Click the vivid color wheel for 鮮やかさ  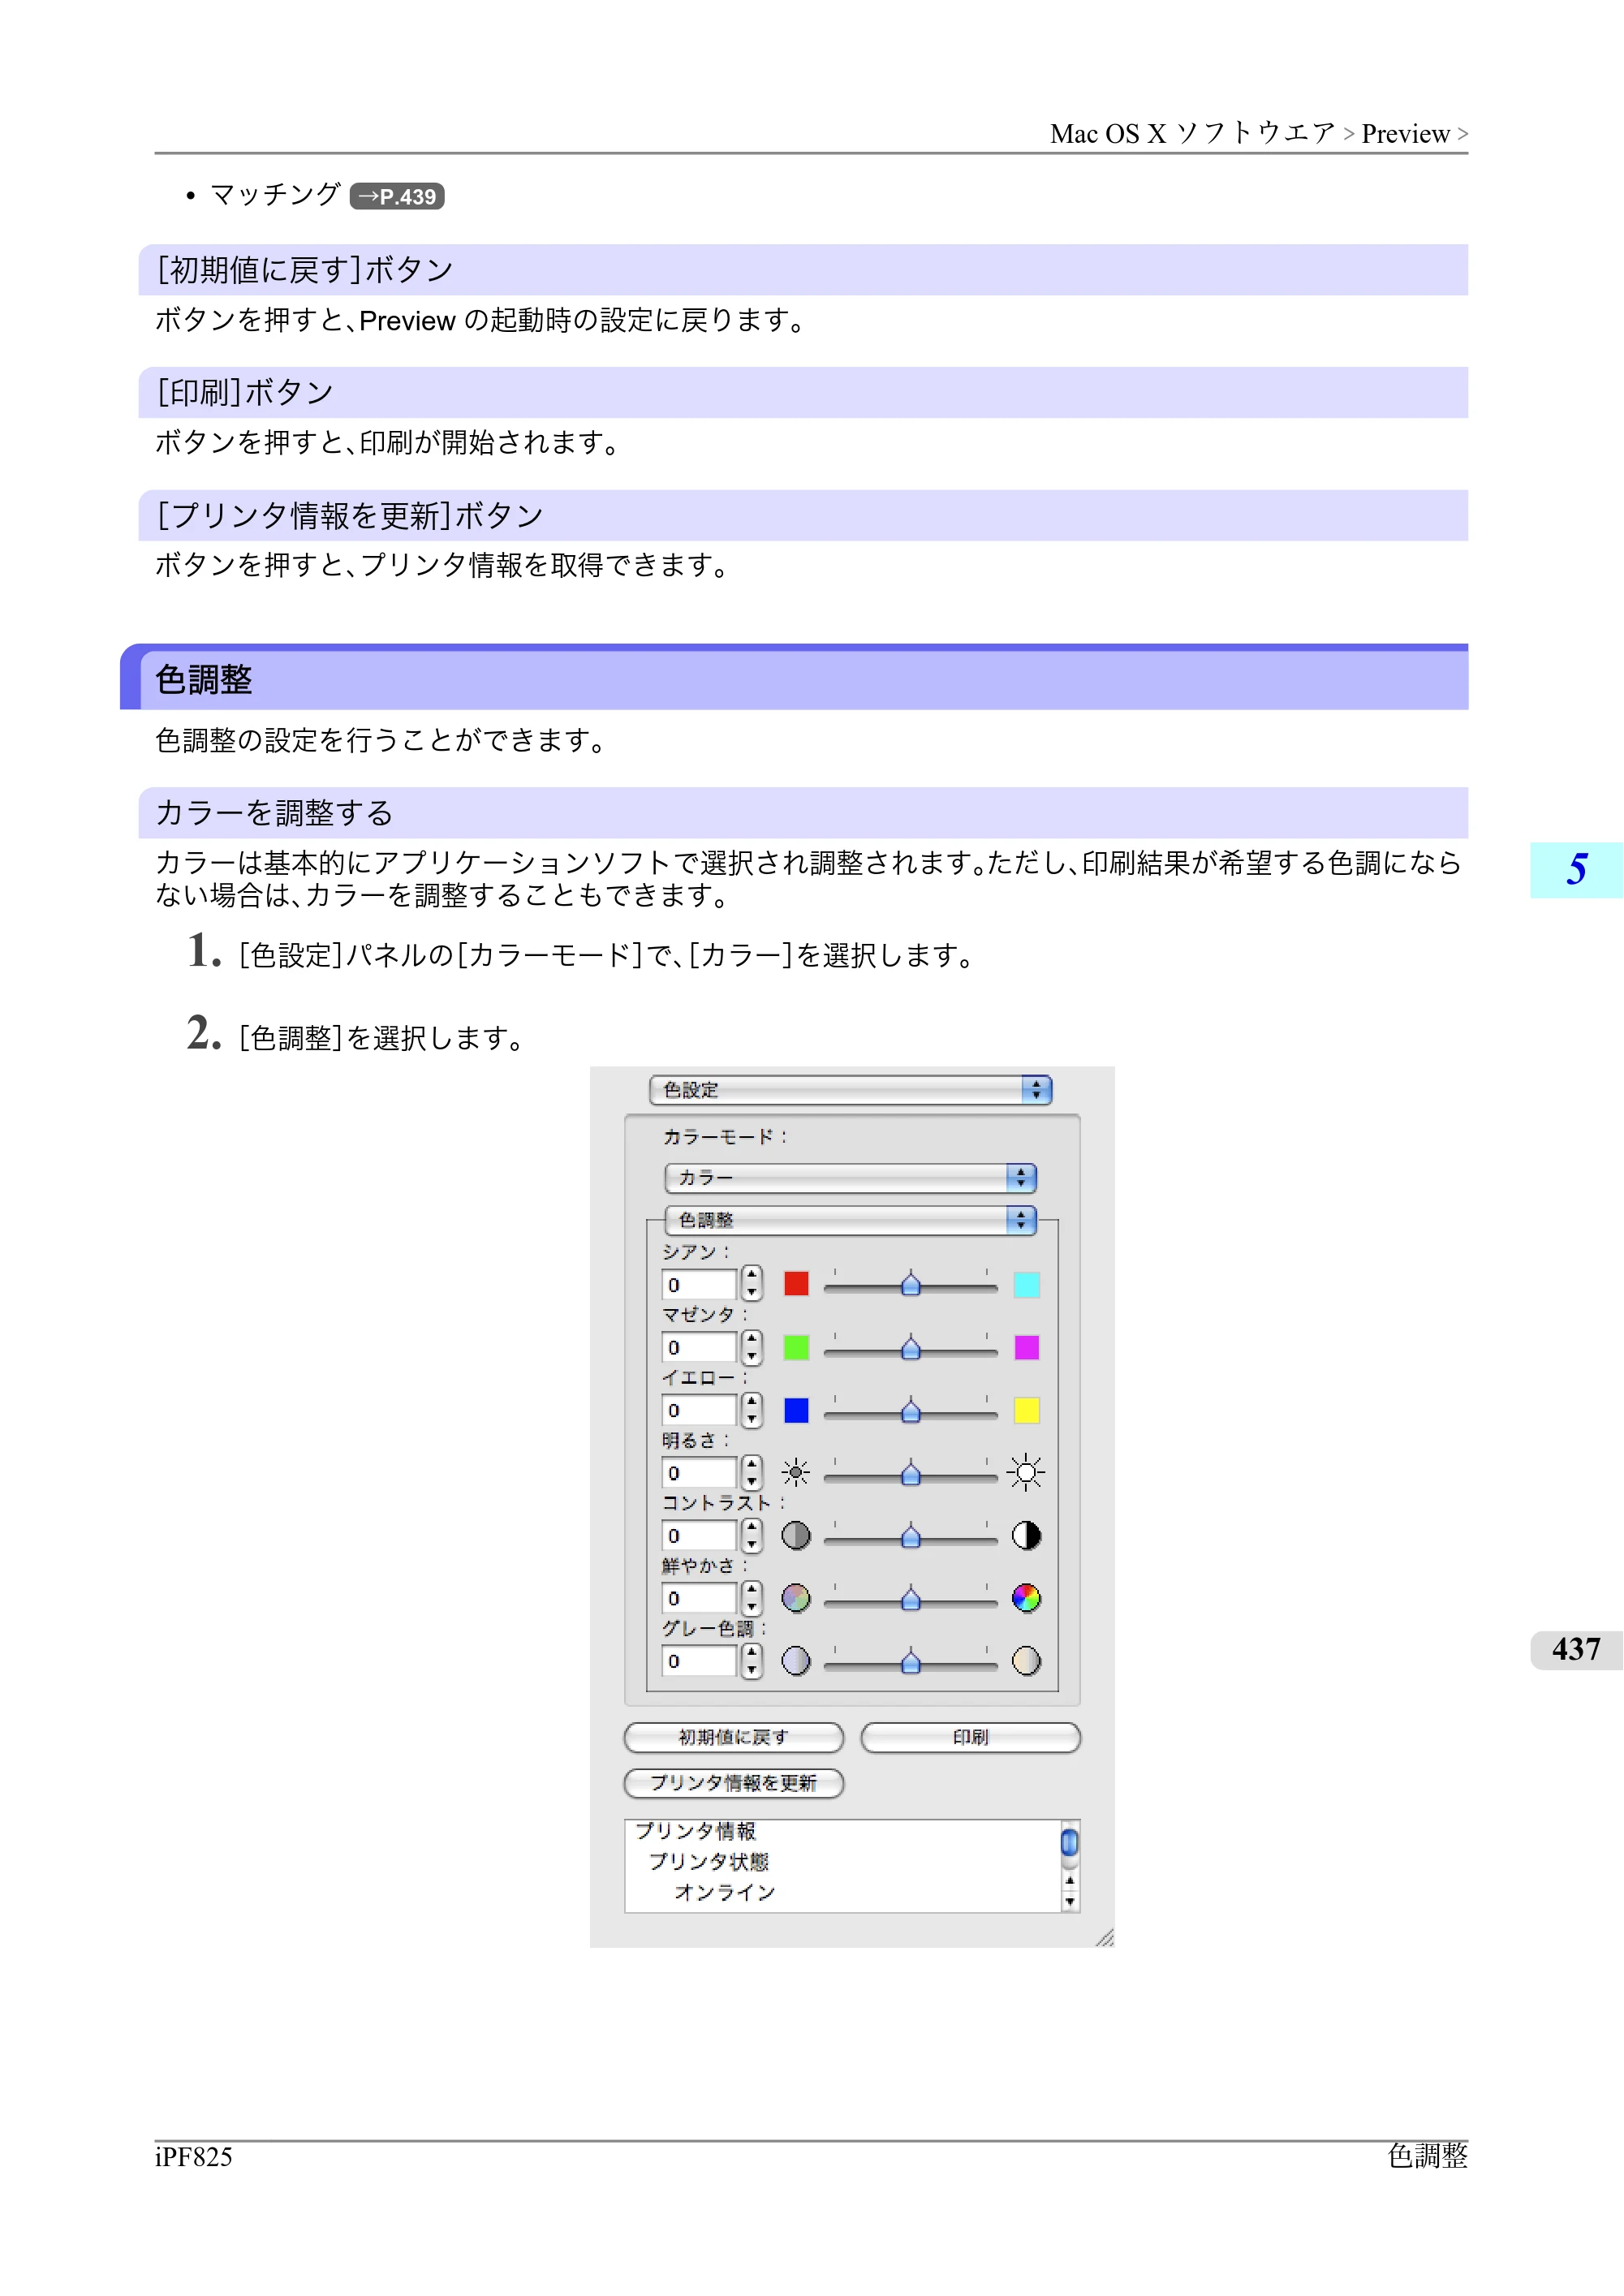click(x=1026, y=1598)
